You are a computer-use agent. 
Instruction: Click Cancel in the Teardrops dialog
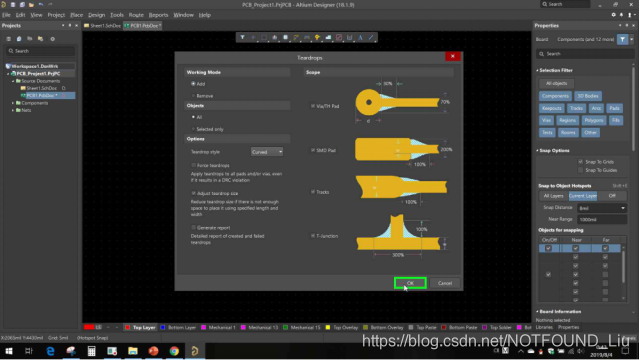(x=445, y=283)
